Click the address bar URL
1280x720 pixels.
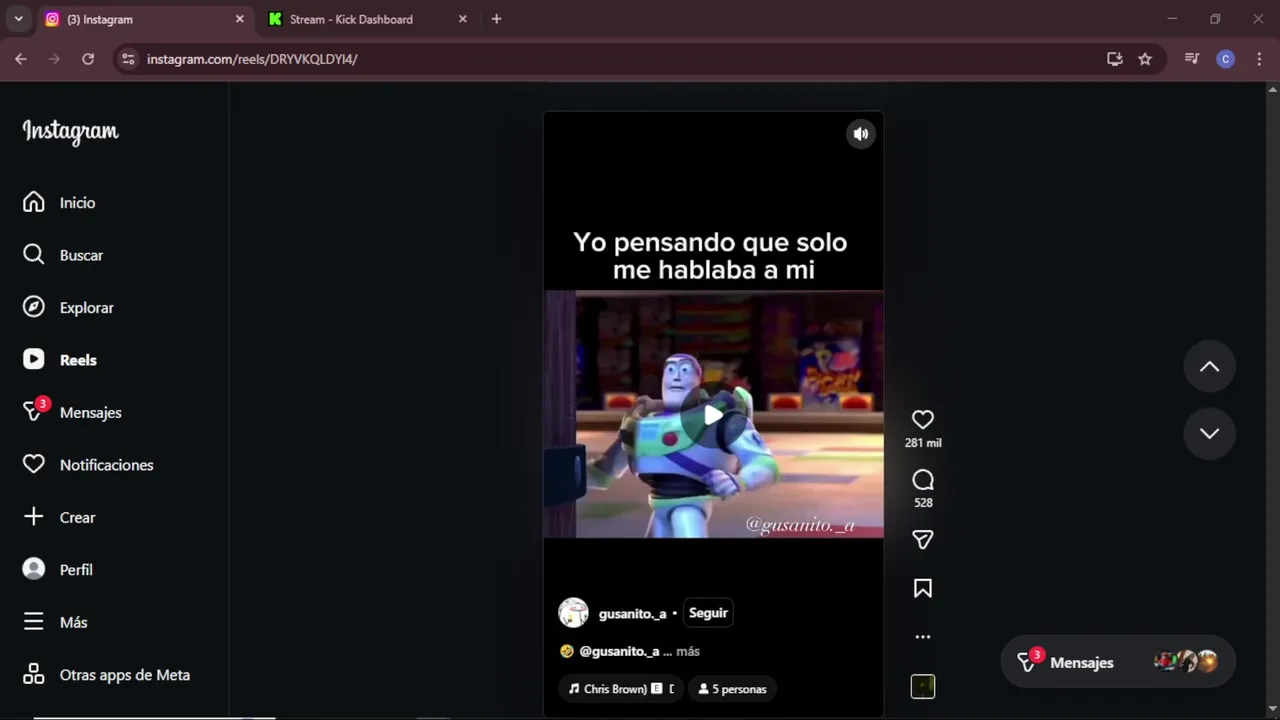252,59
